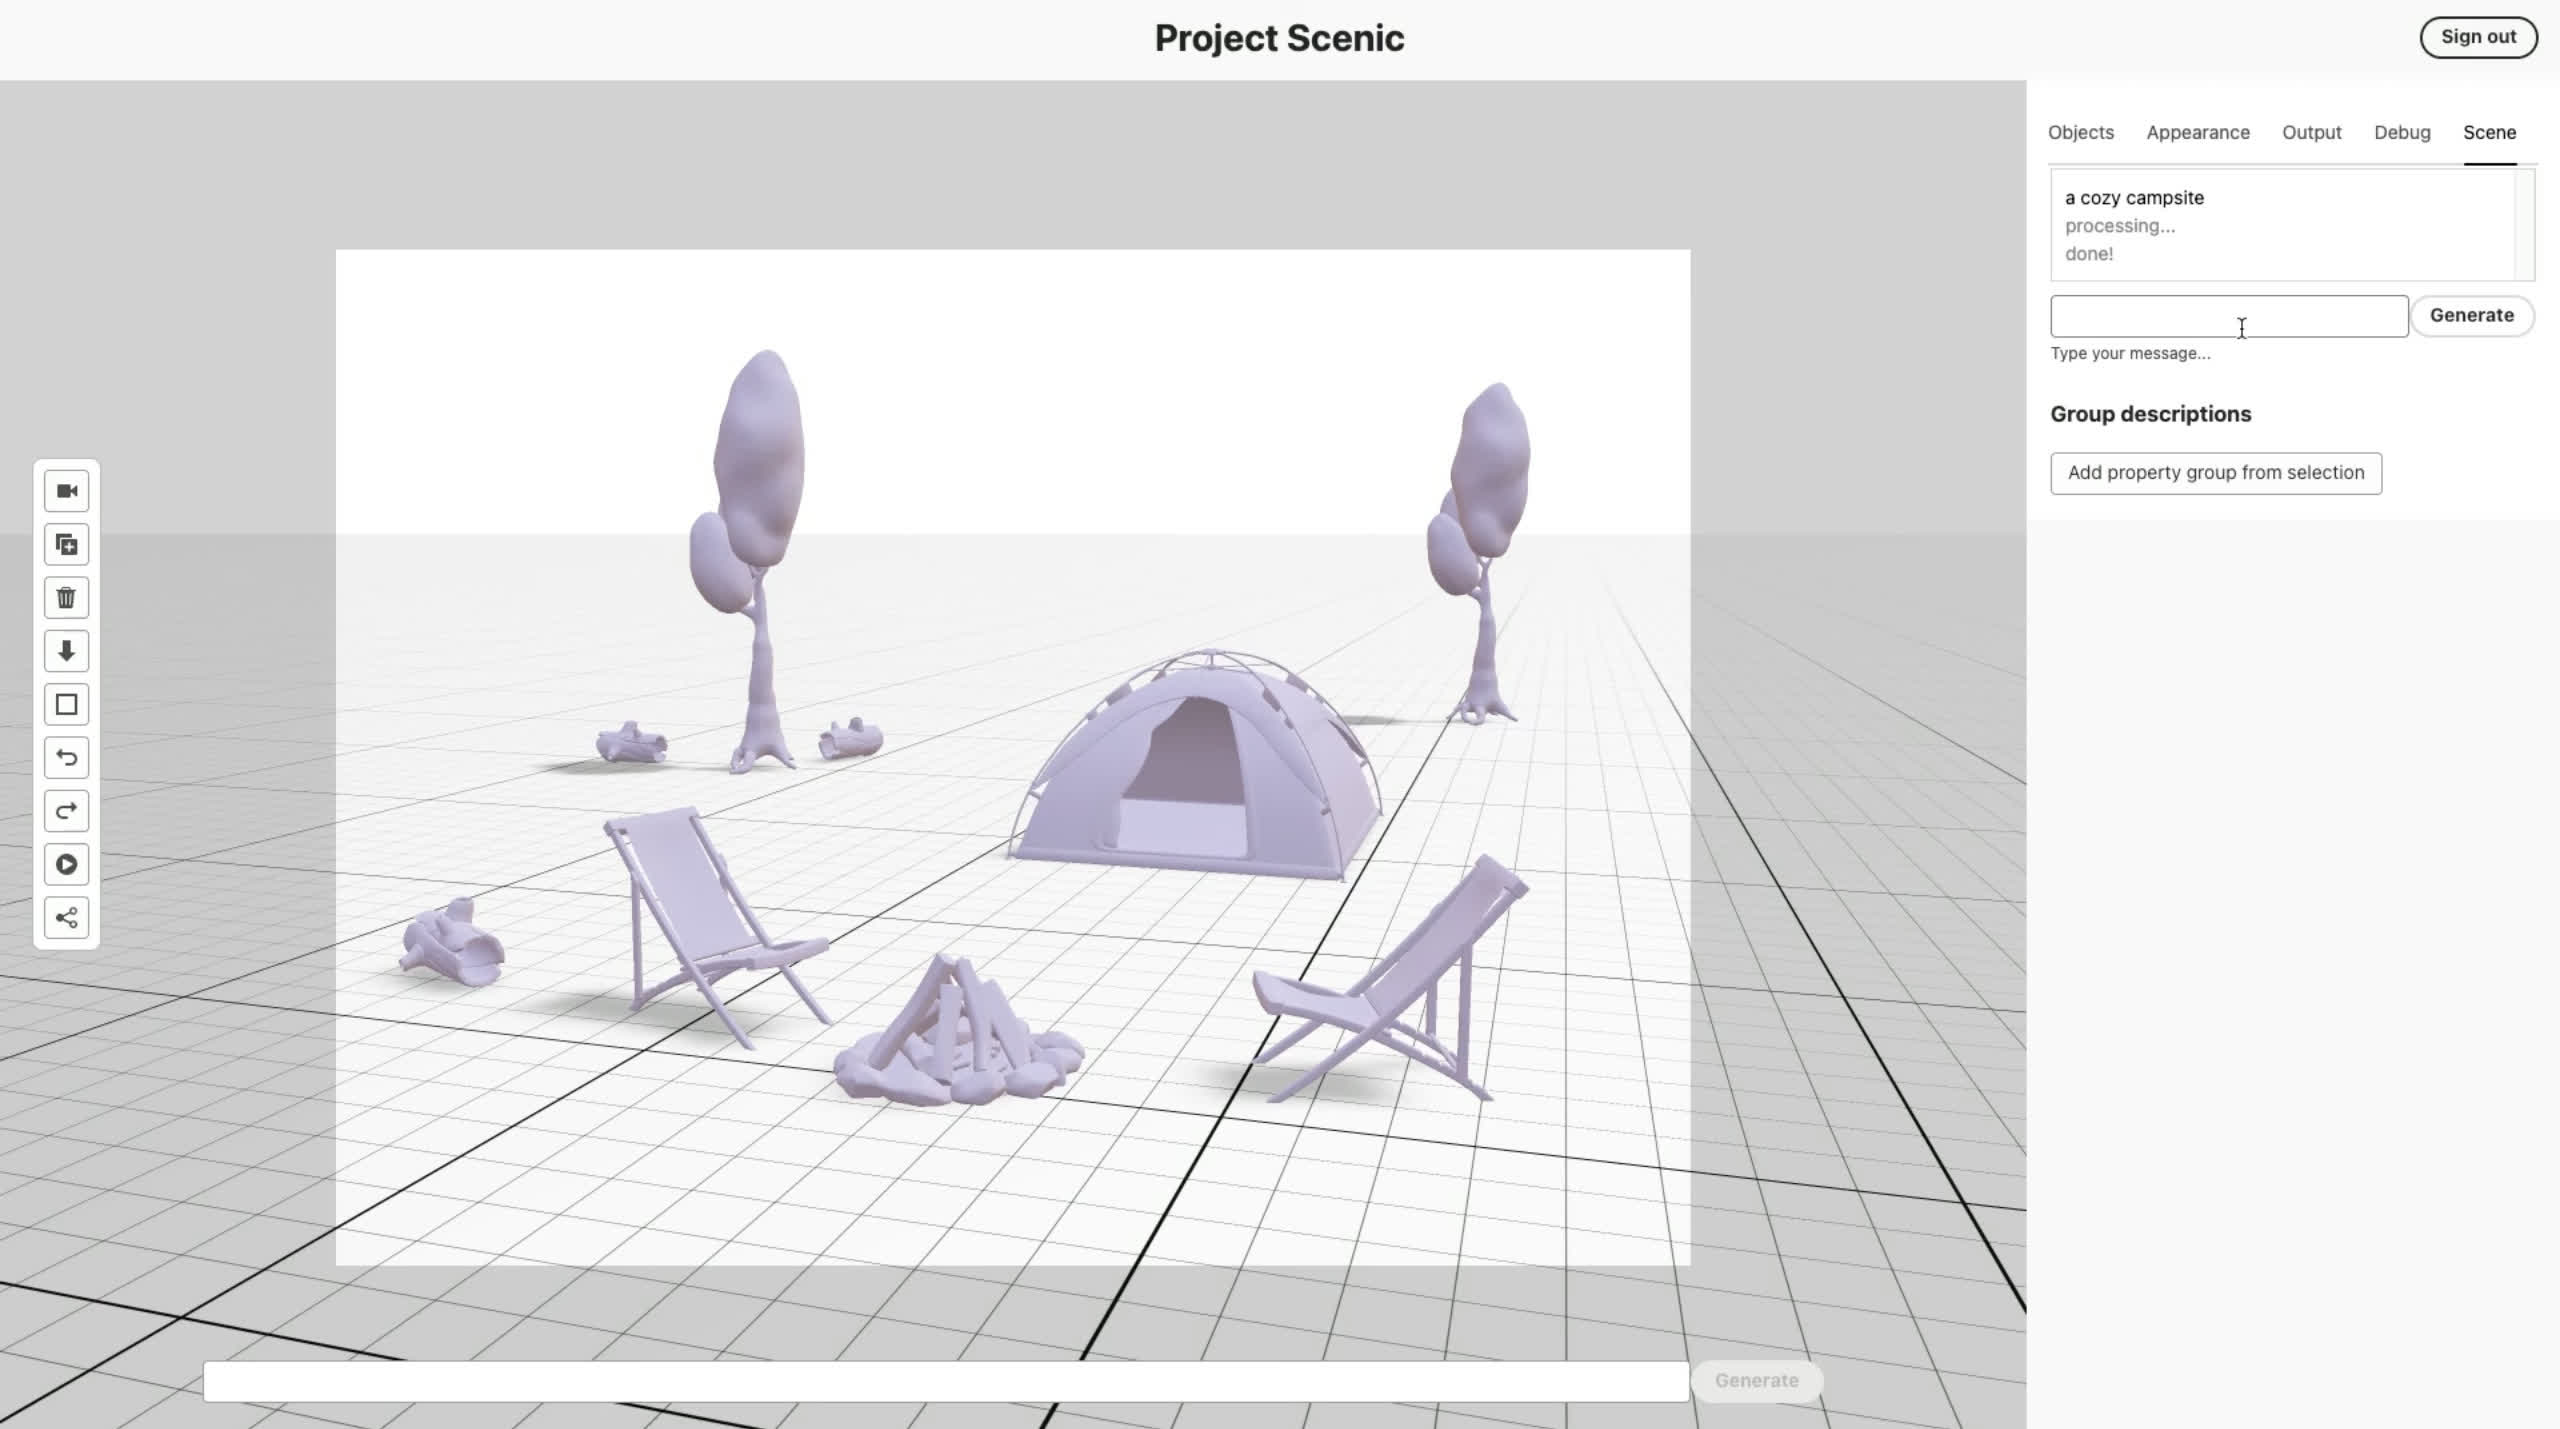Click the chat log scrollbar

coord(2524,225)
